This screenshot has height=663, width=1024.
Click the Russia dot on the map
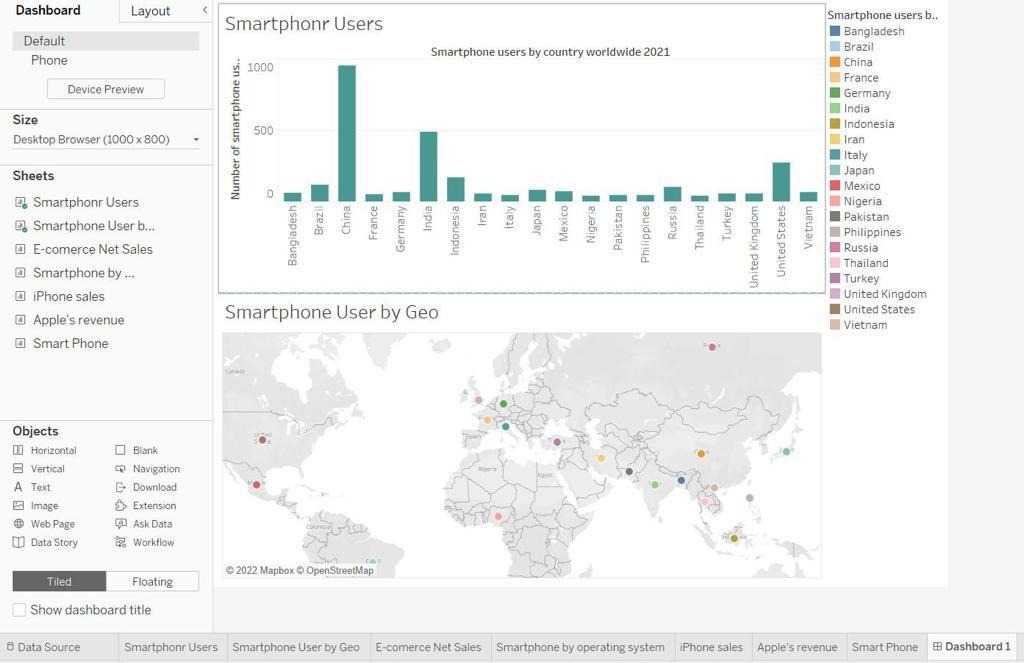712,347
